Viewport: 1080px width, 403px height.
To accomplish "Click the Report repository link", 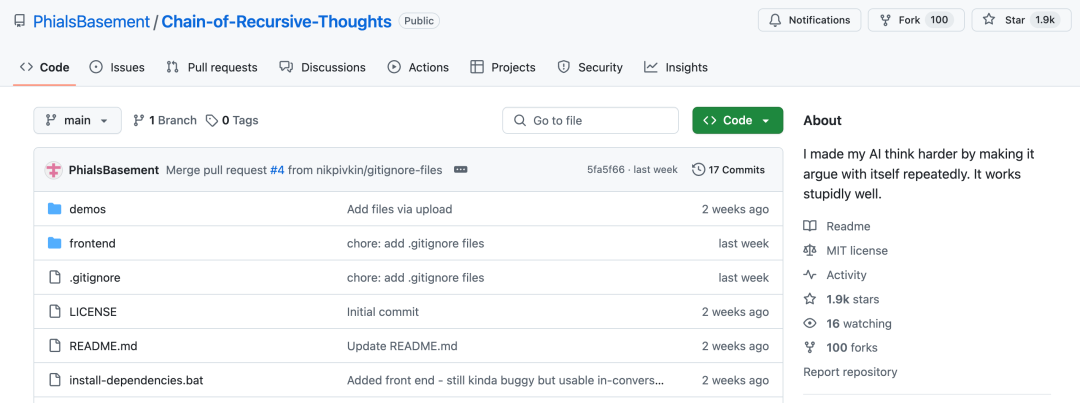I will pyautogui.click(x=850, y=372).
